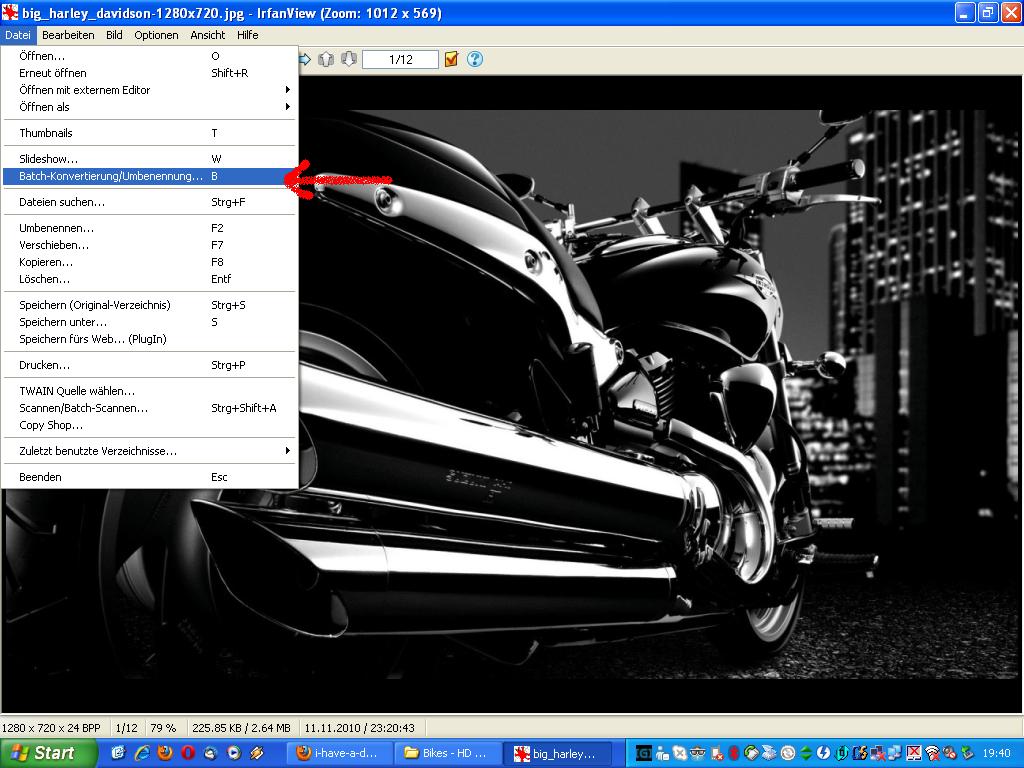This screenshot has height=768, width=1024.
Task: Open the Ansicht menu
Action: (208, 35)
